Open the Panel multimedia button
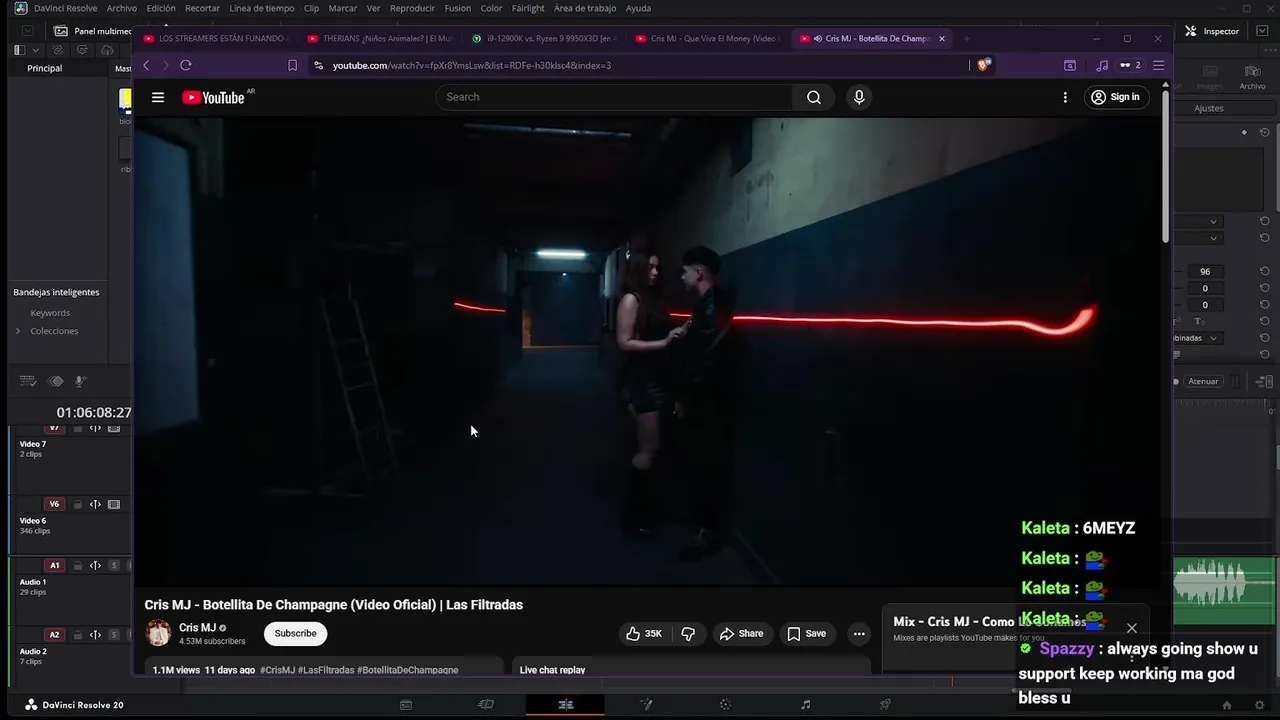1280x720 pixels. tap(92, 31)
